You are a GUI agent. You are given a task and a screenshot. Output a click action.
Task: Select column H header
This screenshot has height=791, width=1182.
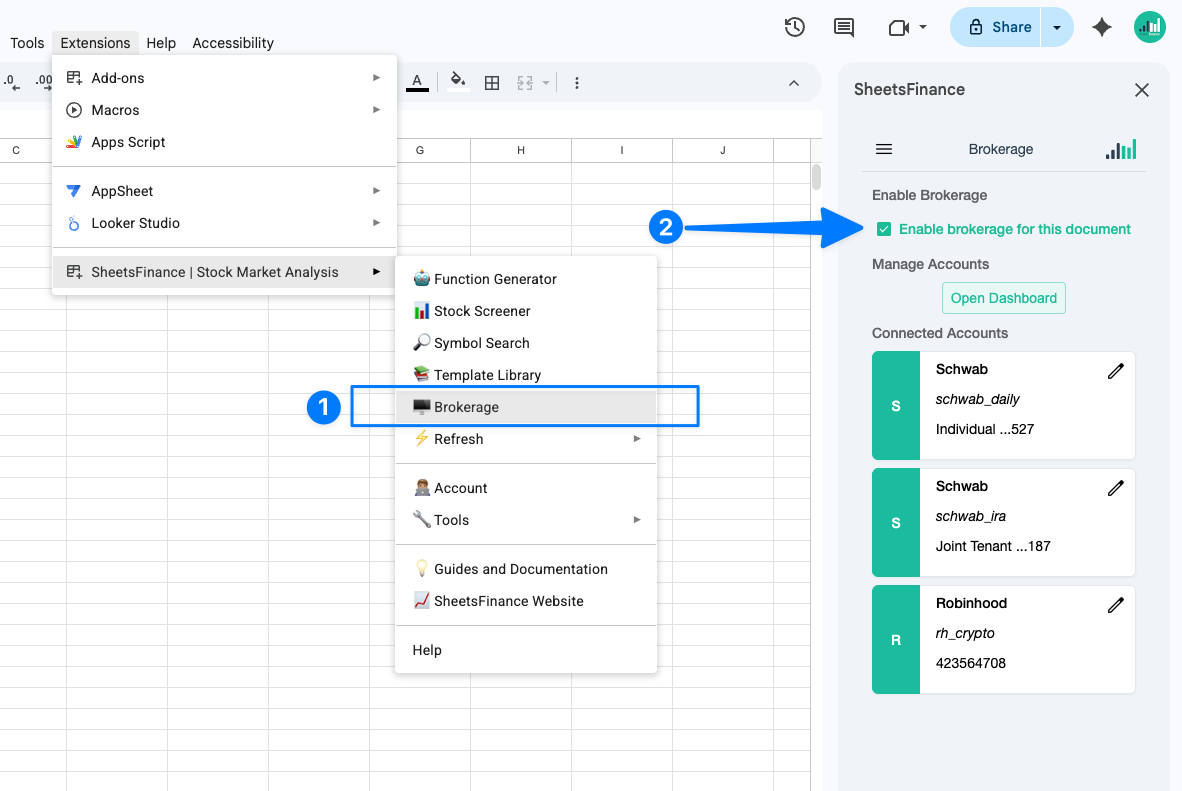pyautogui.click(x=521, y=150)
